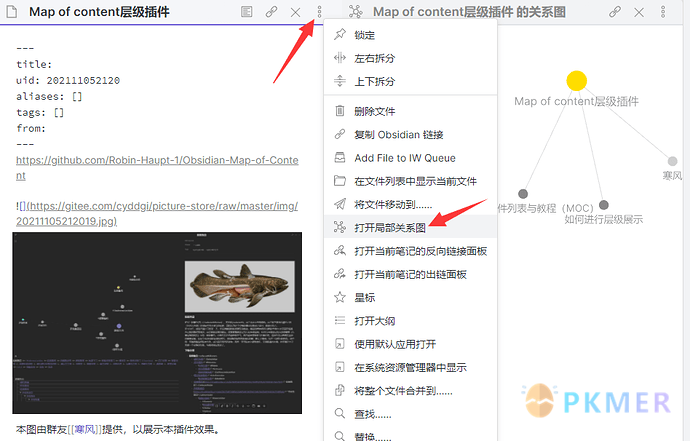This screenshot has height=441, width=690.
Task: Open the gitee picture-store image link
Action: [x=157, y=213]
